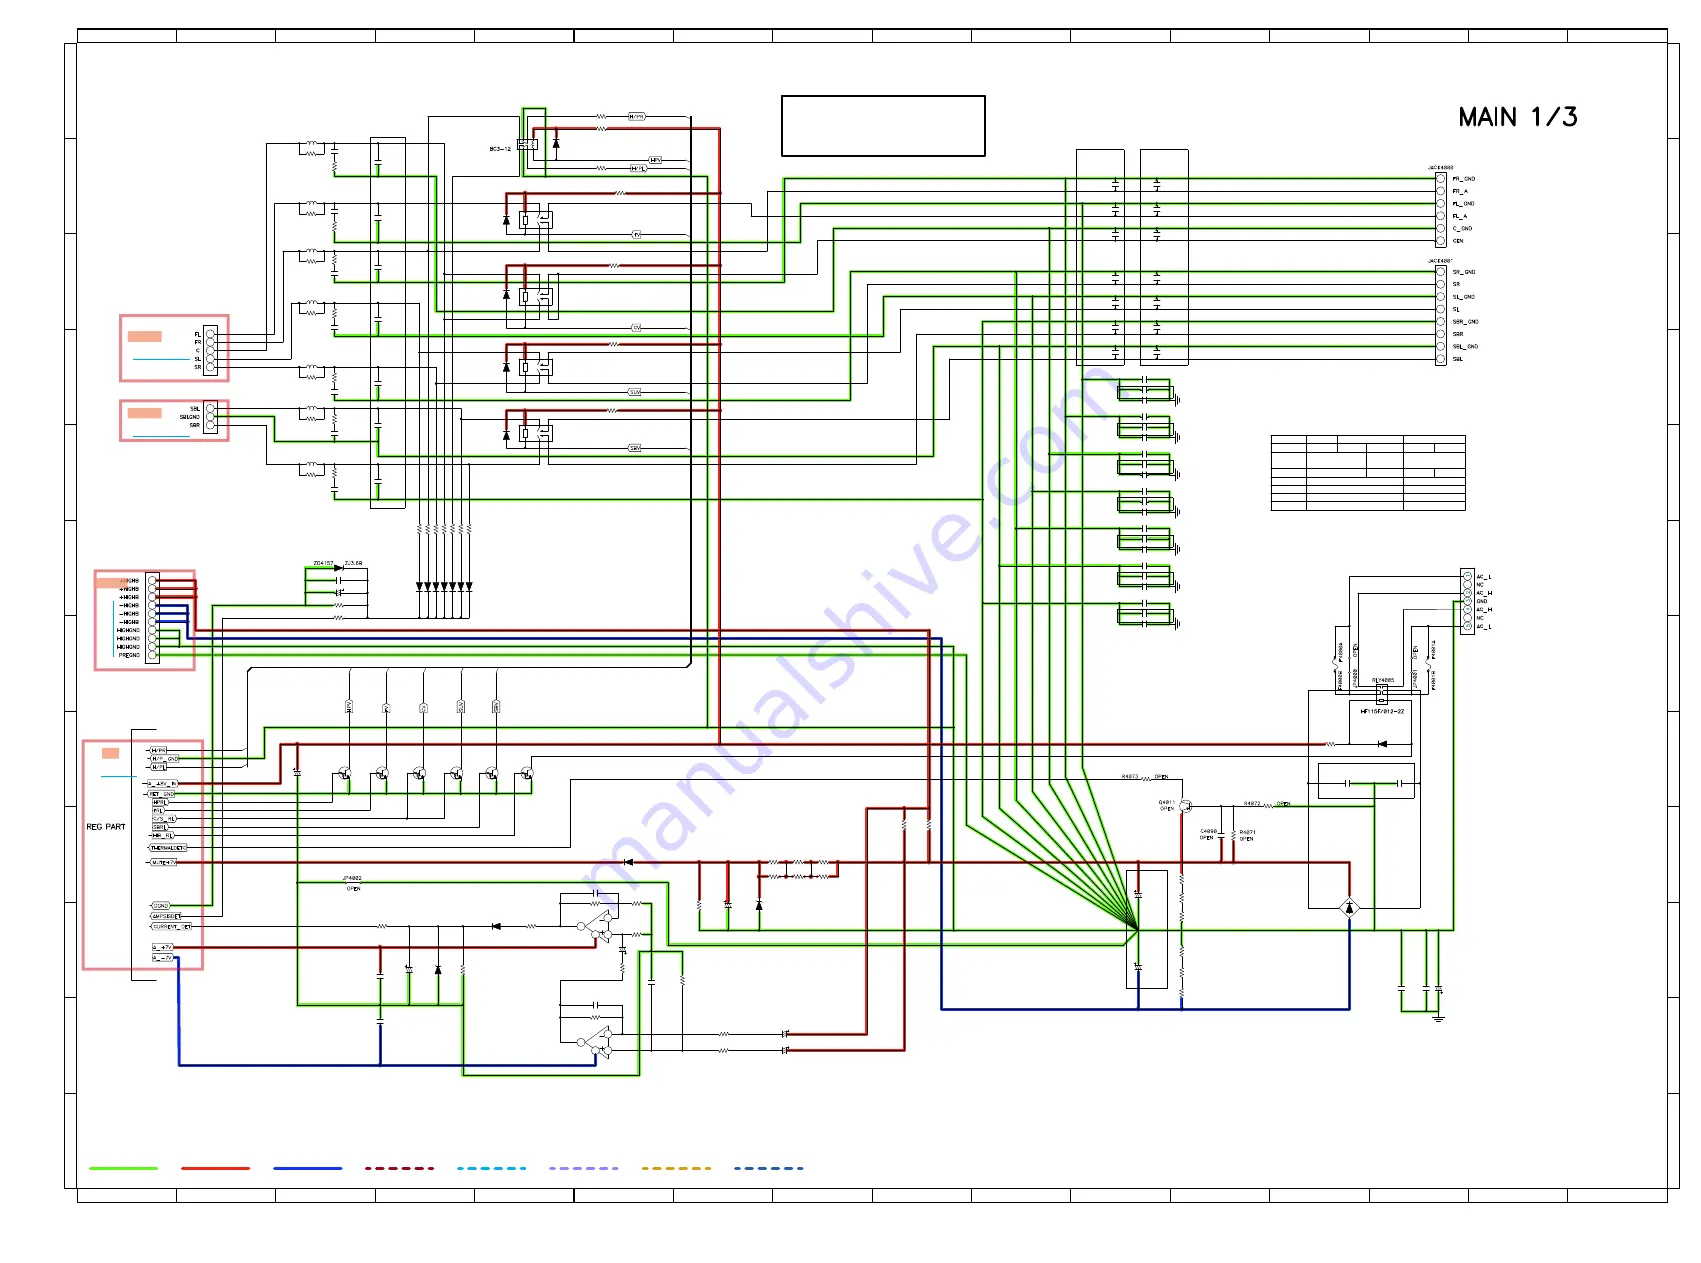Viewport: 1701px width, 1263px height.
Task: Click the solid green legend line
Action: [124, 1168]
